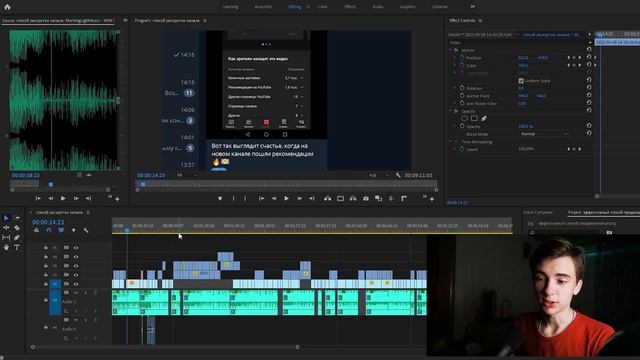Step back one frame in the Program monitor
This screenshot has height=360, width=640.
(x=274, y=199)
